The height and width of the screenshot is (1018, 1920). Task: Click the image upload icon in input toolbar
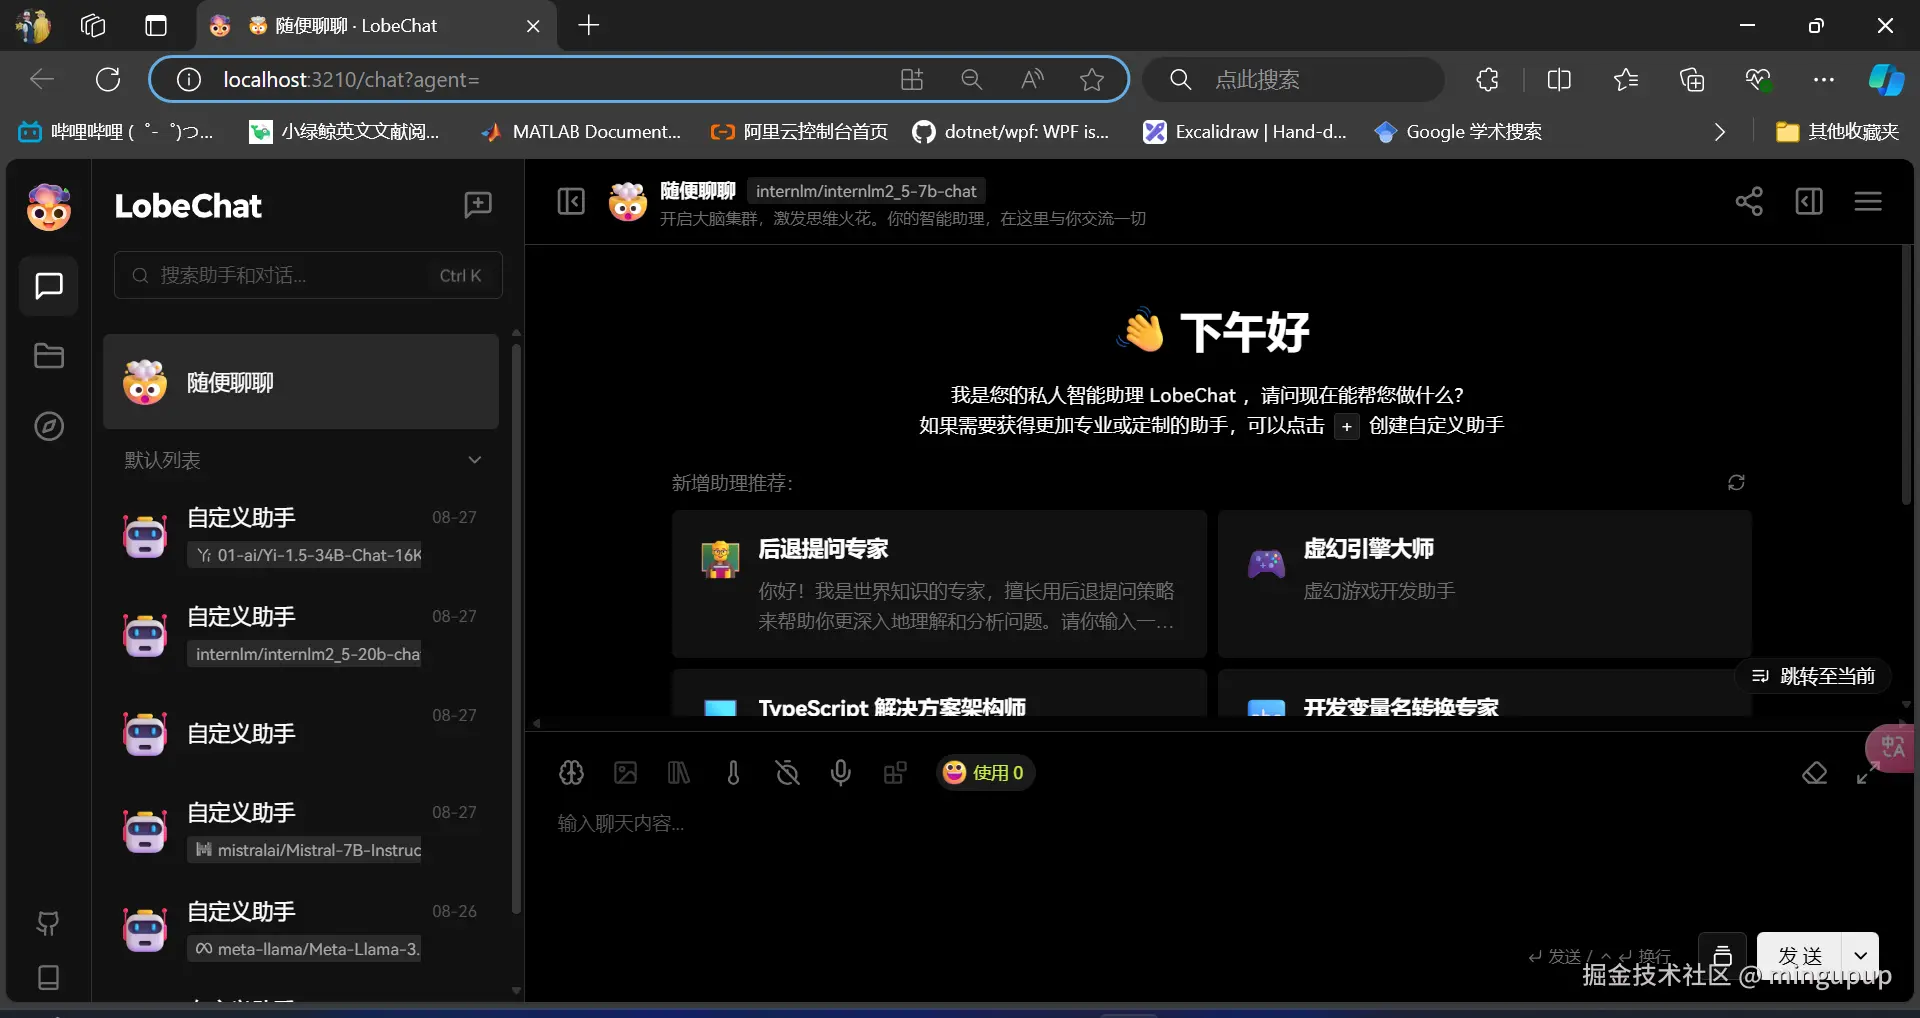point(625,772)
